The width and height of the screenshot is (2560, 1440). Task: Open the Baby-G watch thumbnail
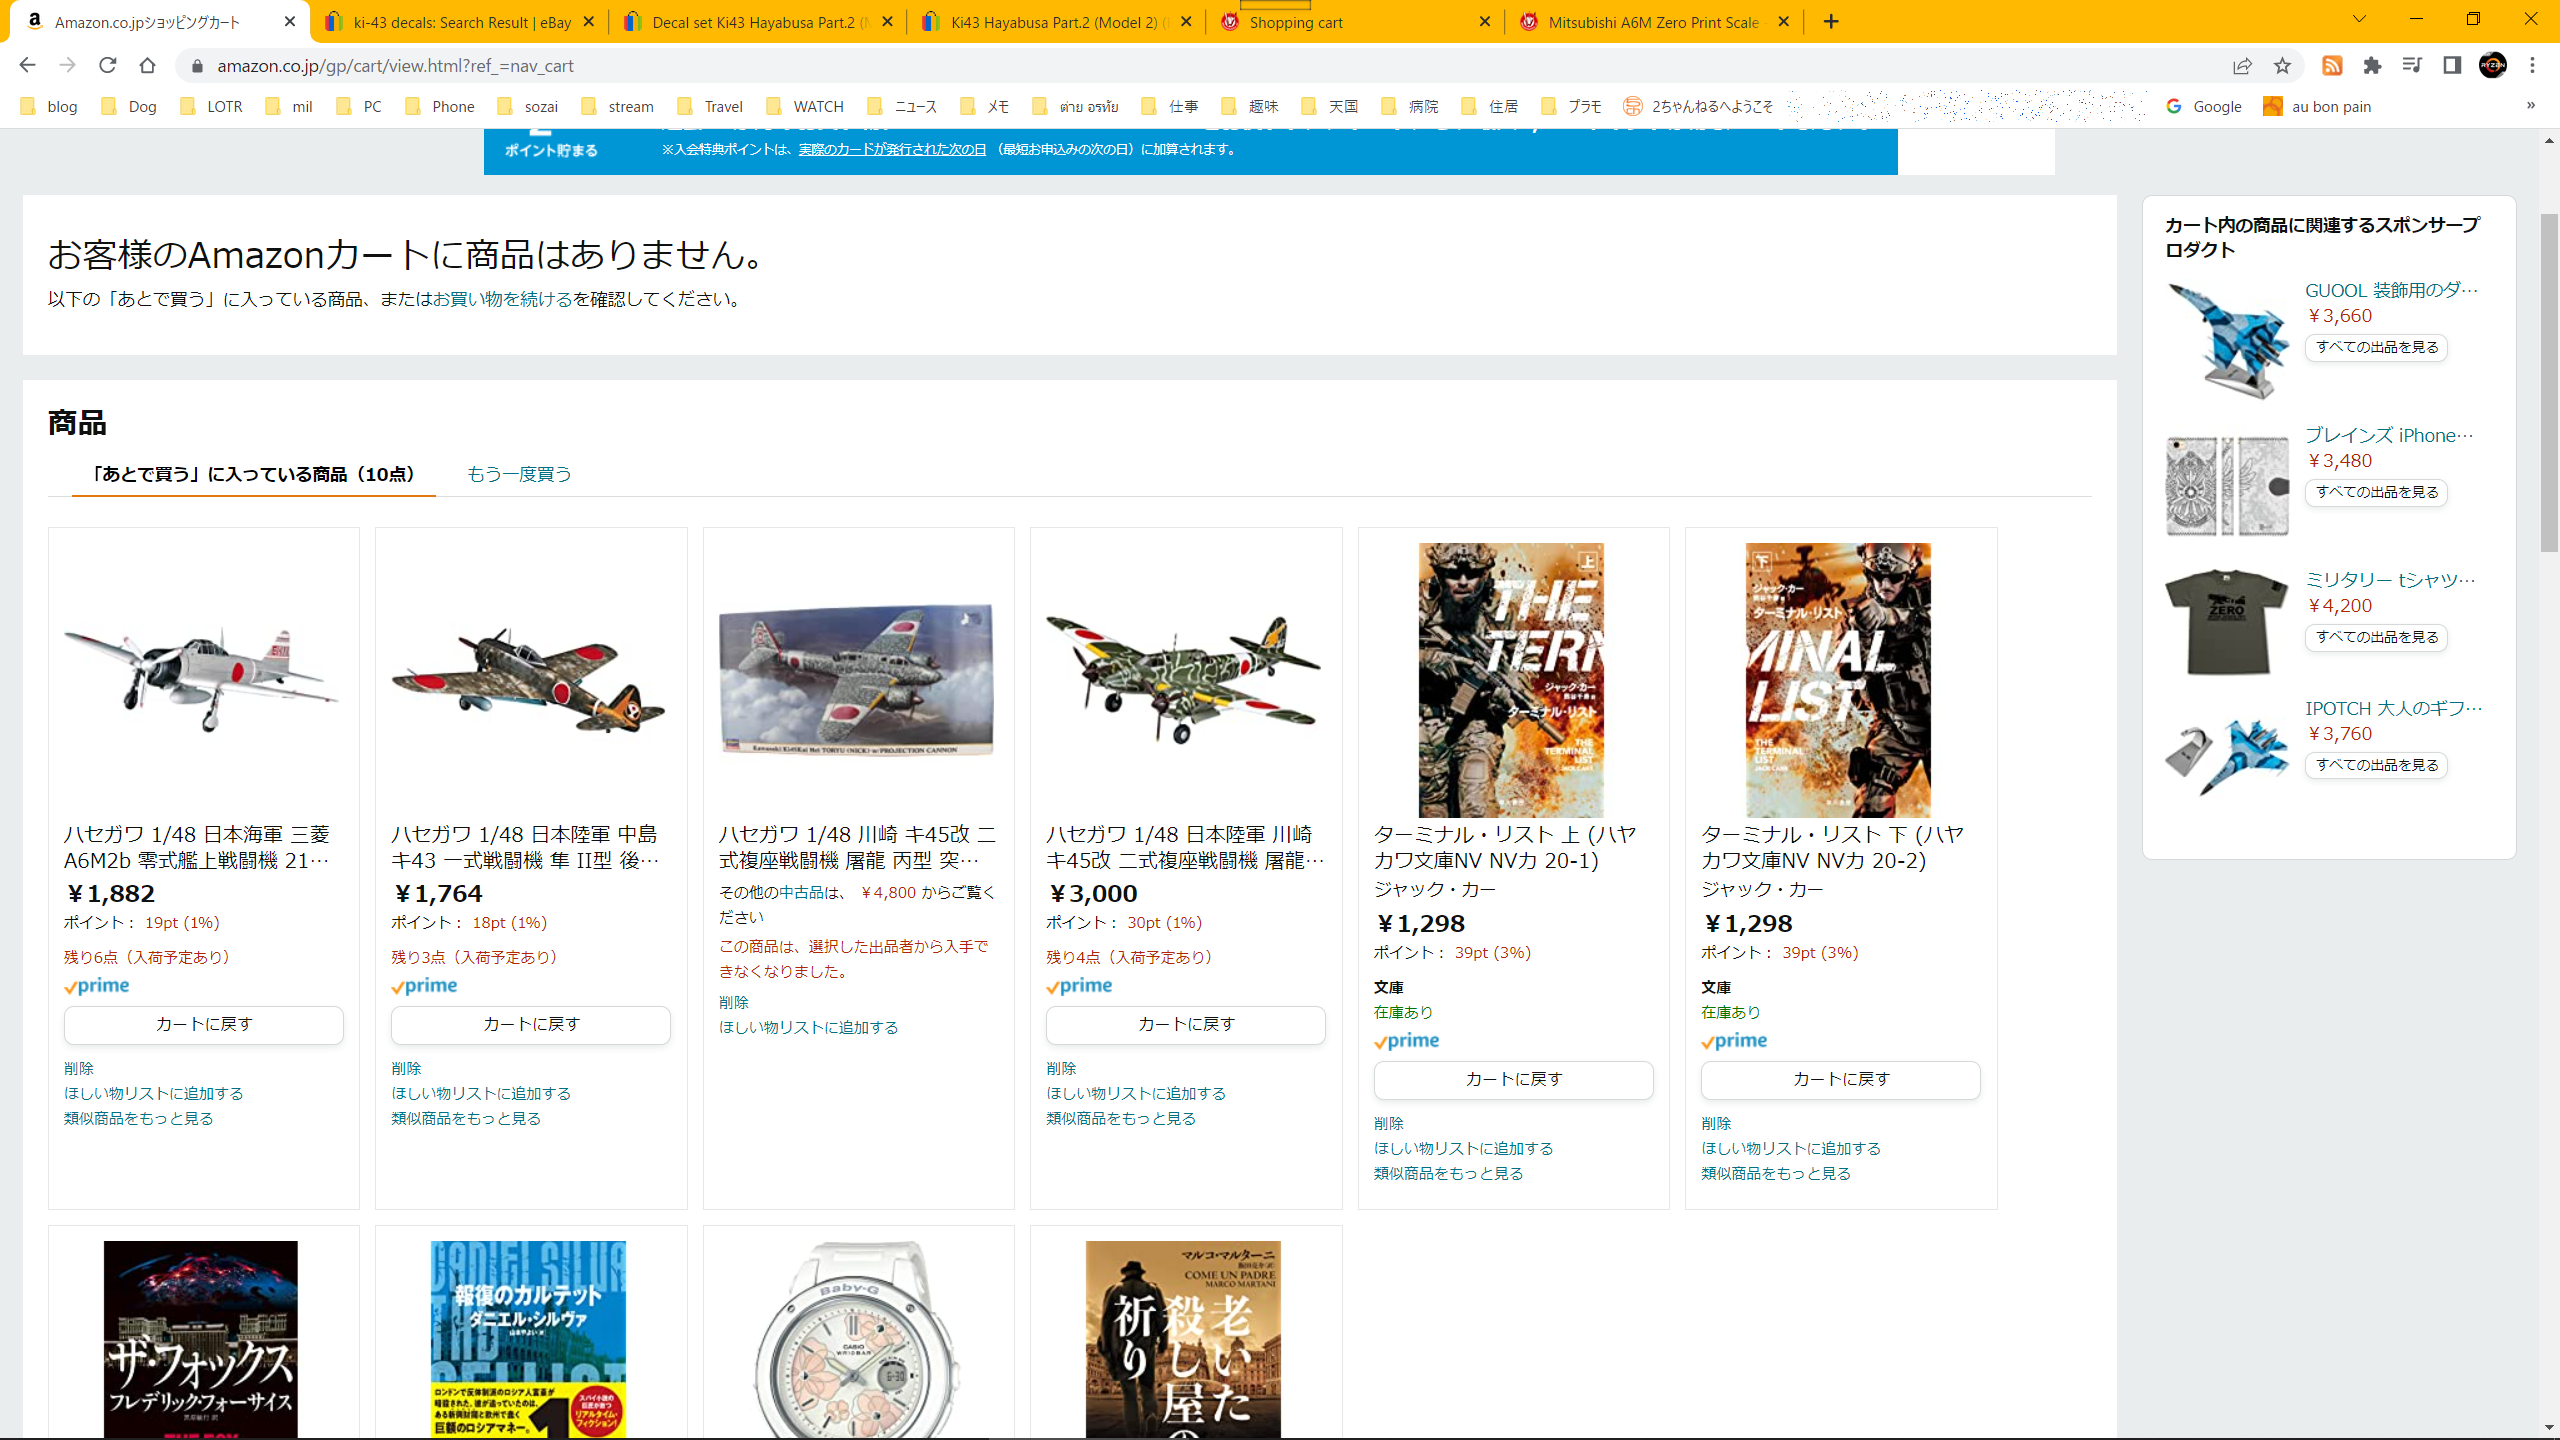[858, 1339]
